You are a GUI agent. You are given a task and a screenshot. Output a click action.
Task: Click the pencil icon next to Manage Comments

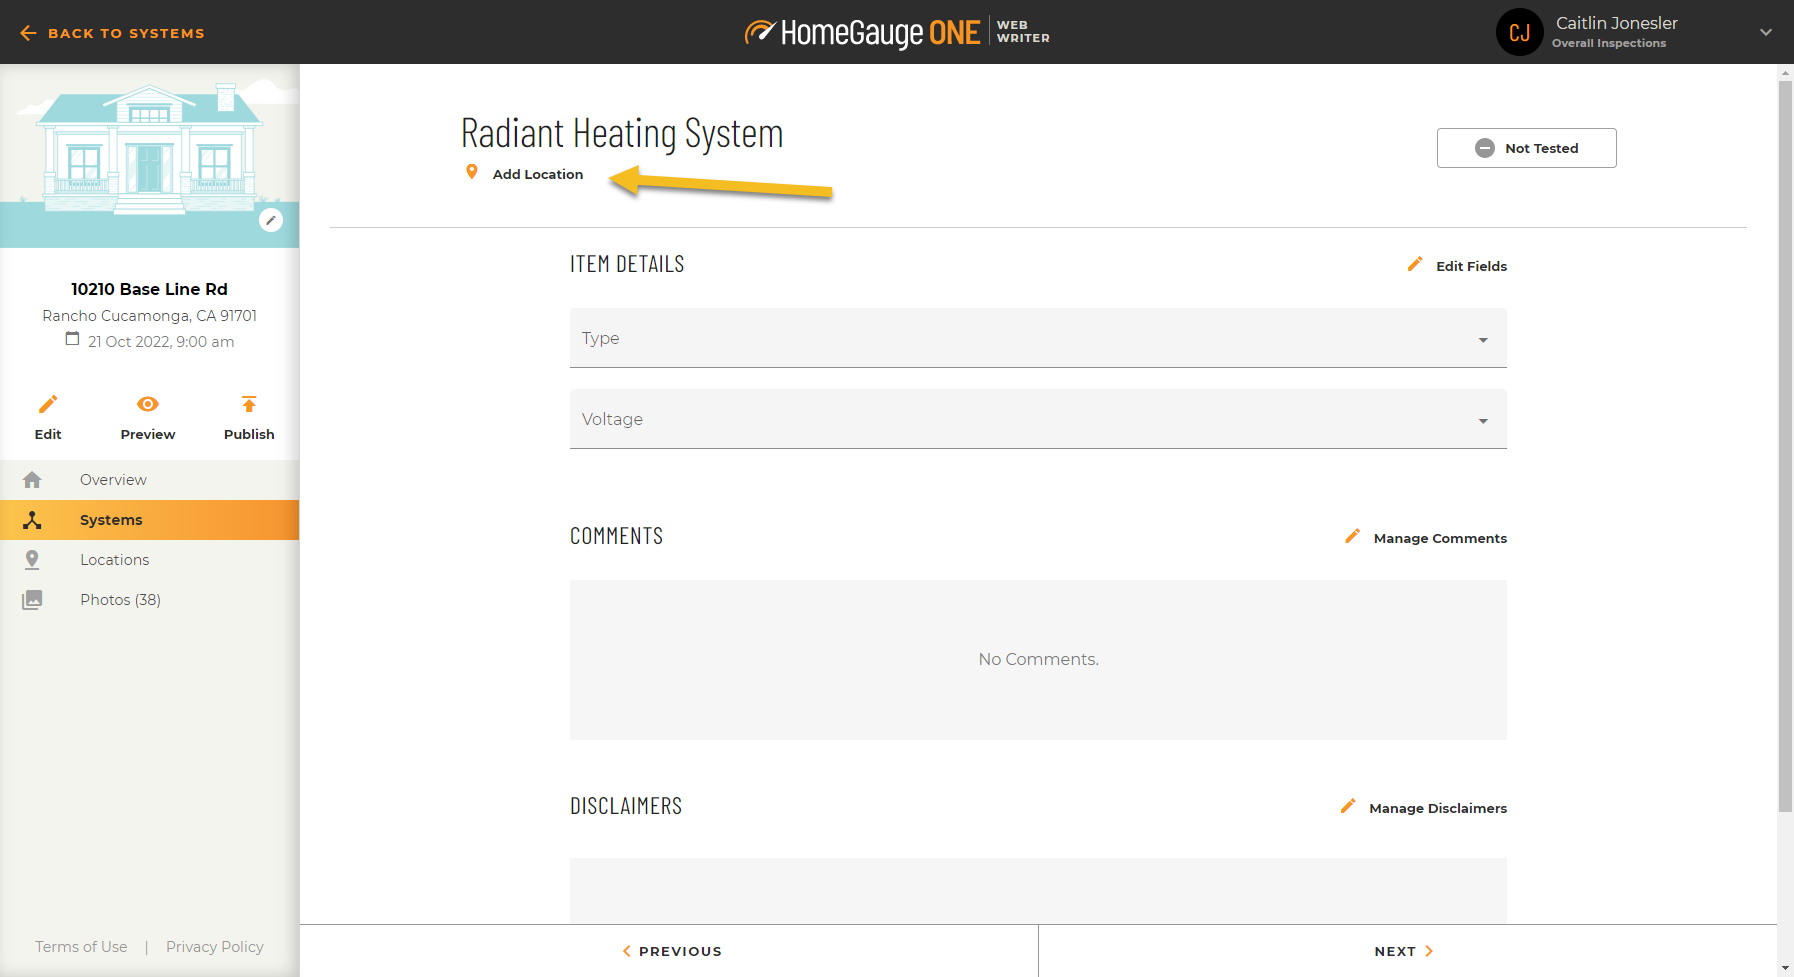(x=1352, y=537)
